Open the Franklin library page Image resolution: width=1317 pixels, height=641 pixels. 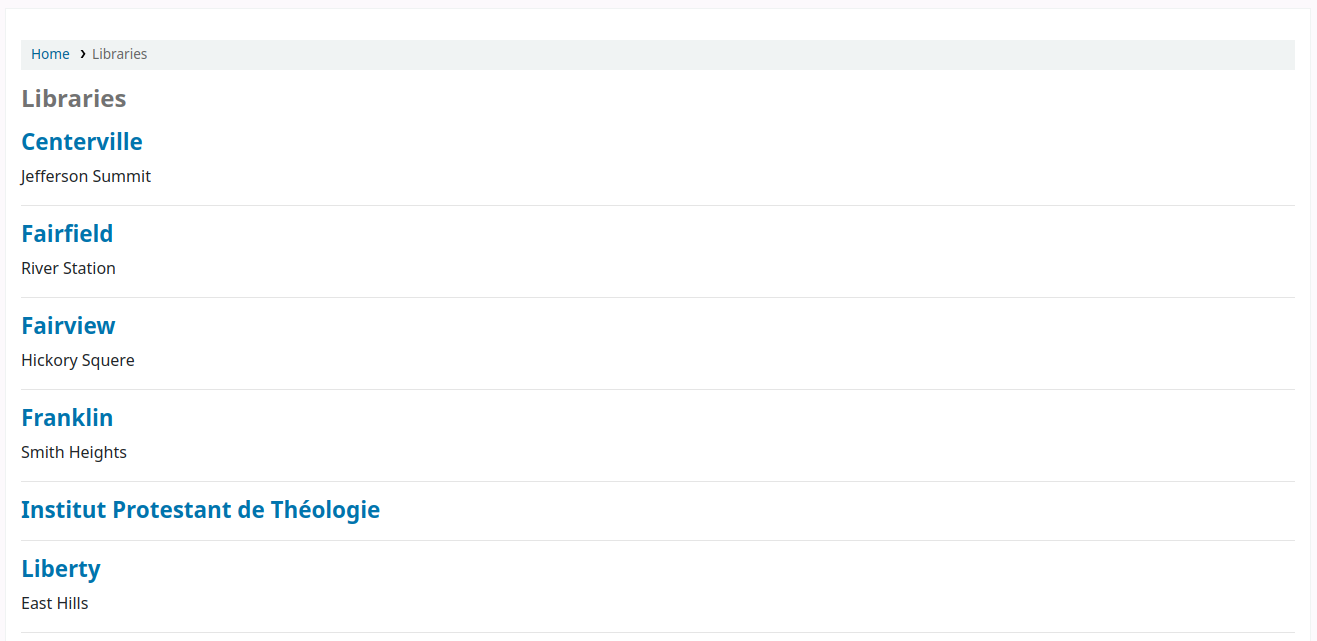tap(66, 417)
